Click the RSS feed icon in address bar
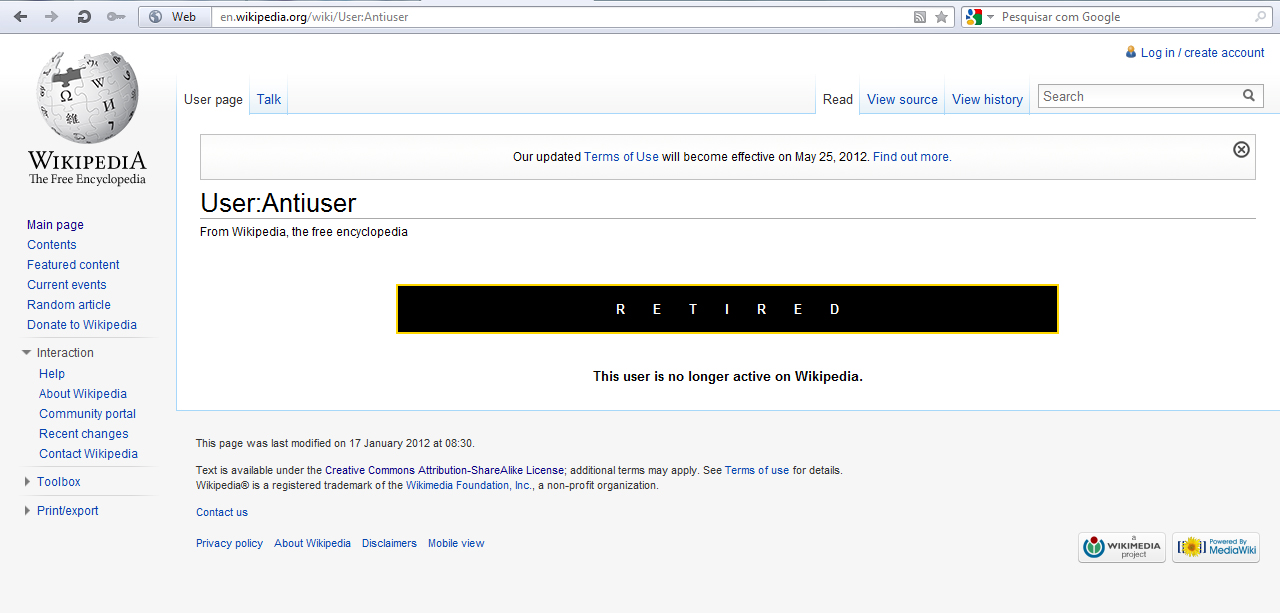Screen dimensions: 1280x613 pos(920,17)
